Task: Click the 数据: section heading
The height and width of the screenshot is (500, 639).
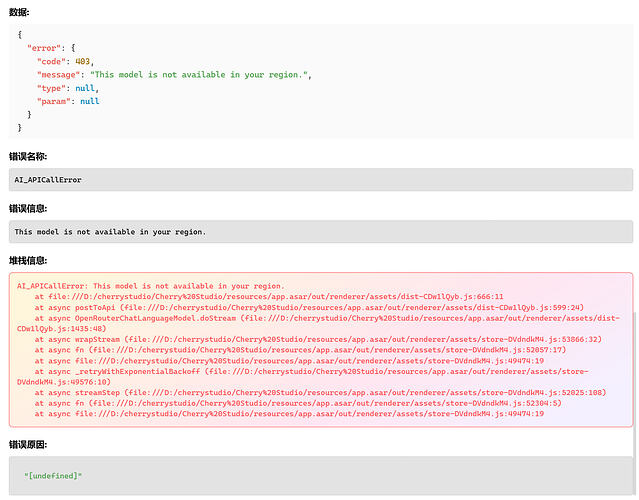Action: 19,12
